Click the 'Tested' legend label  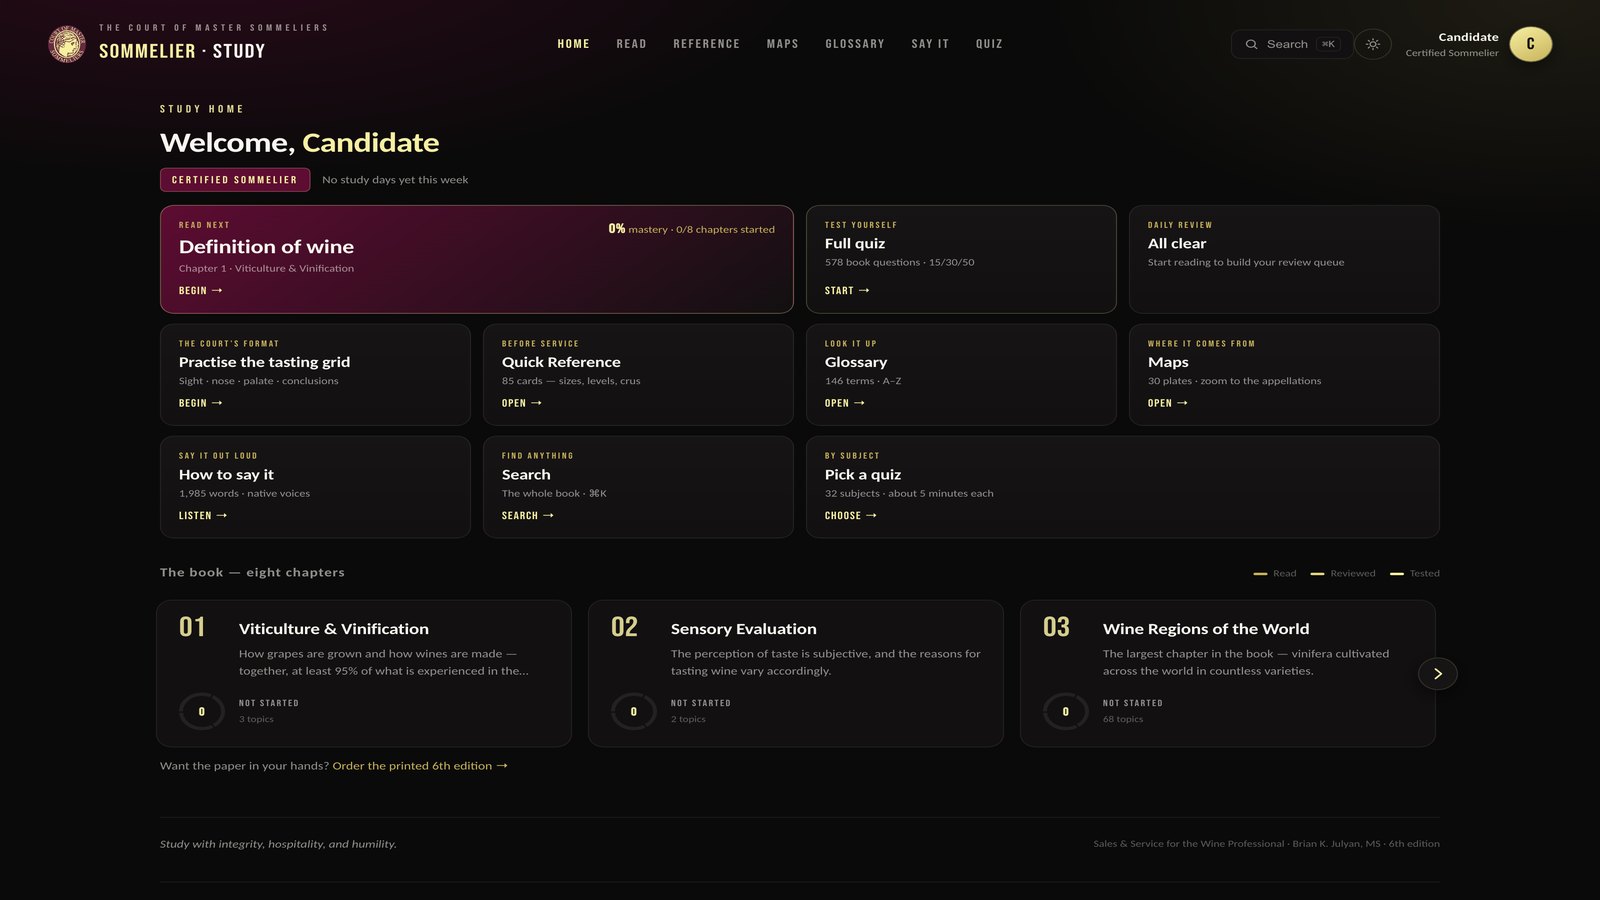tap(1425, 573)
